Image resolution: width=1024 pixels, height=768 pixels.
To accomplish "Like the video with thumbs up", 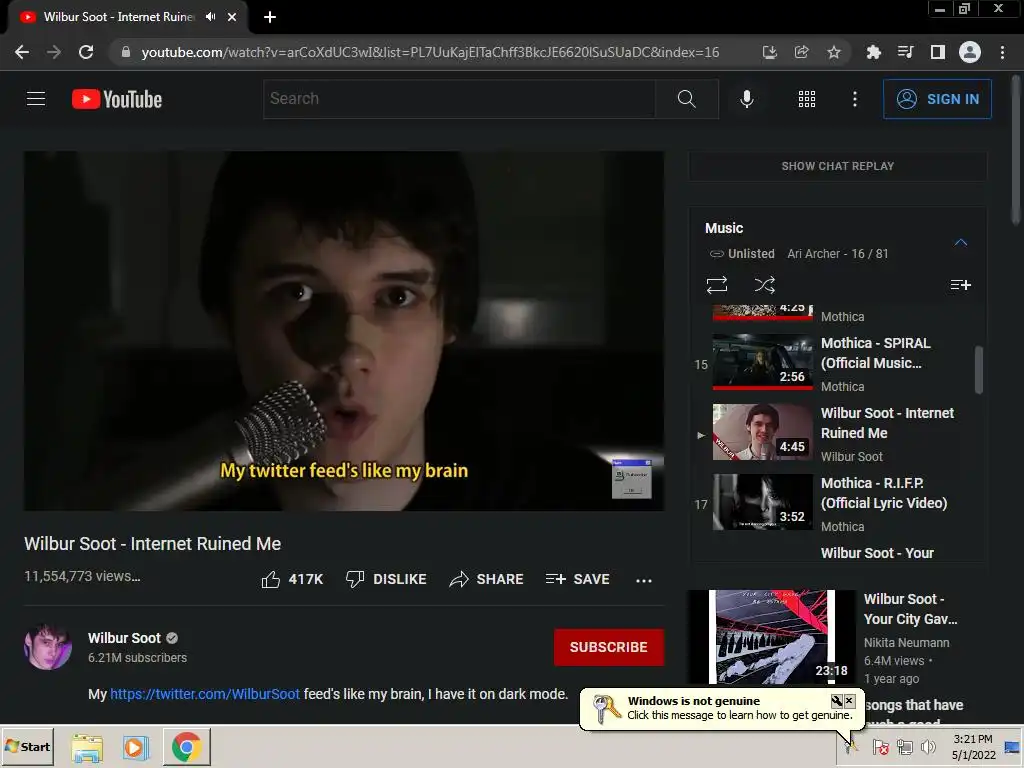I will (x=292, y=579).
